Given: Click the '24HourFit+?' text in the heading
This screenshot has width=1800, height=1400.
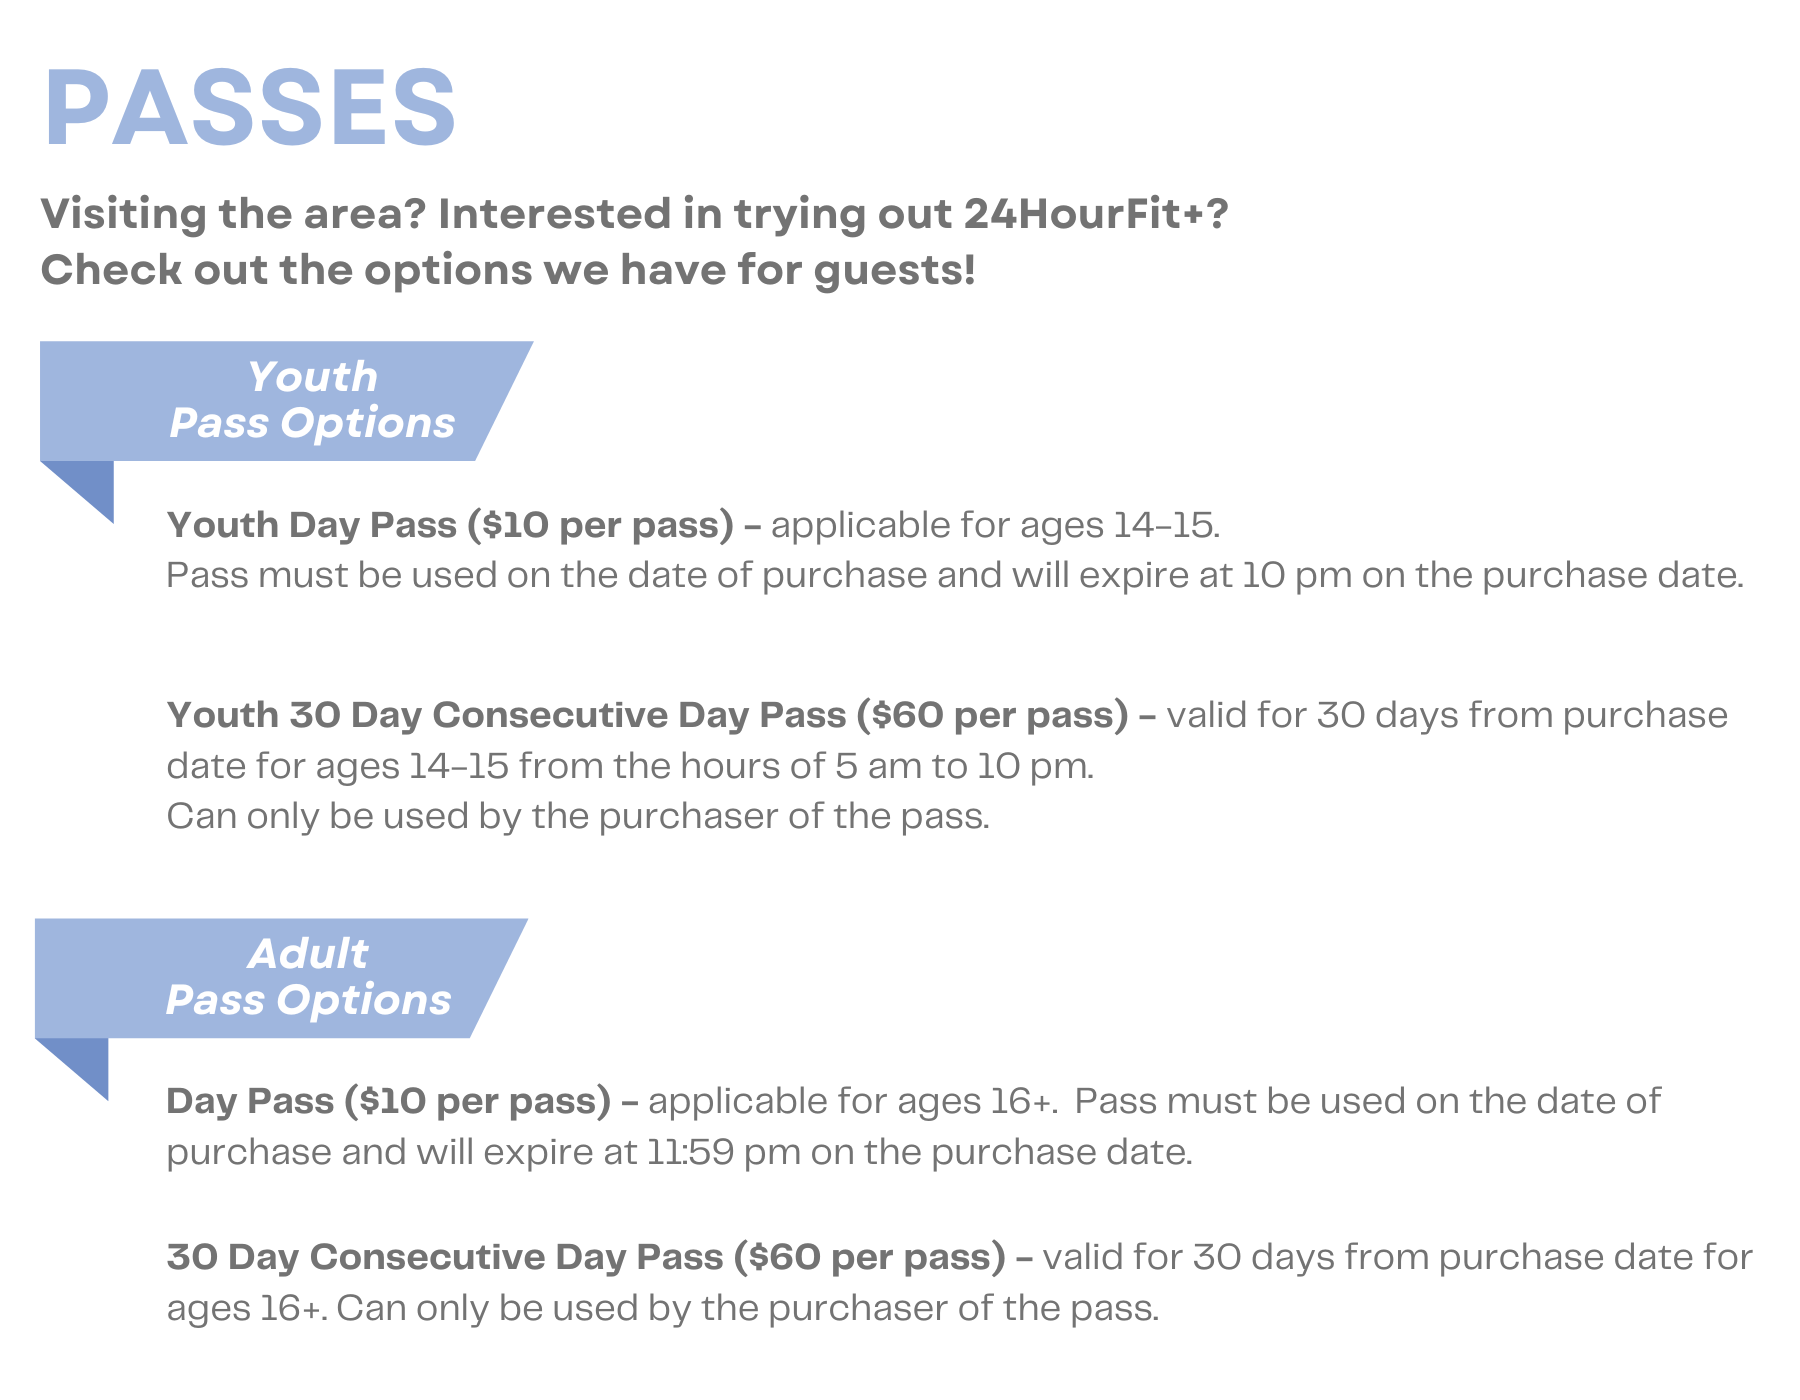Looking at the screenshot, I should 1096,214.
